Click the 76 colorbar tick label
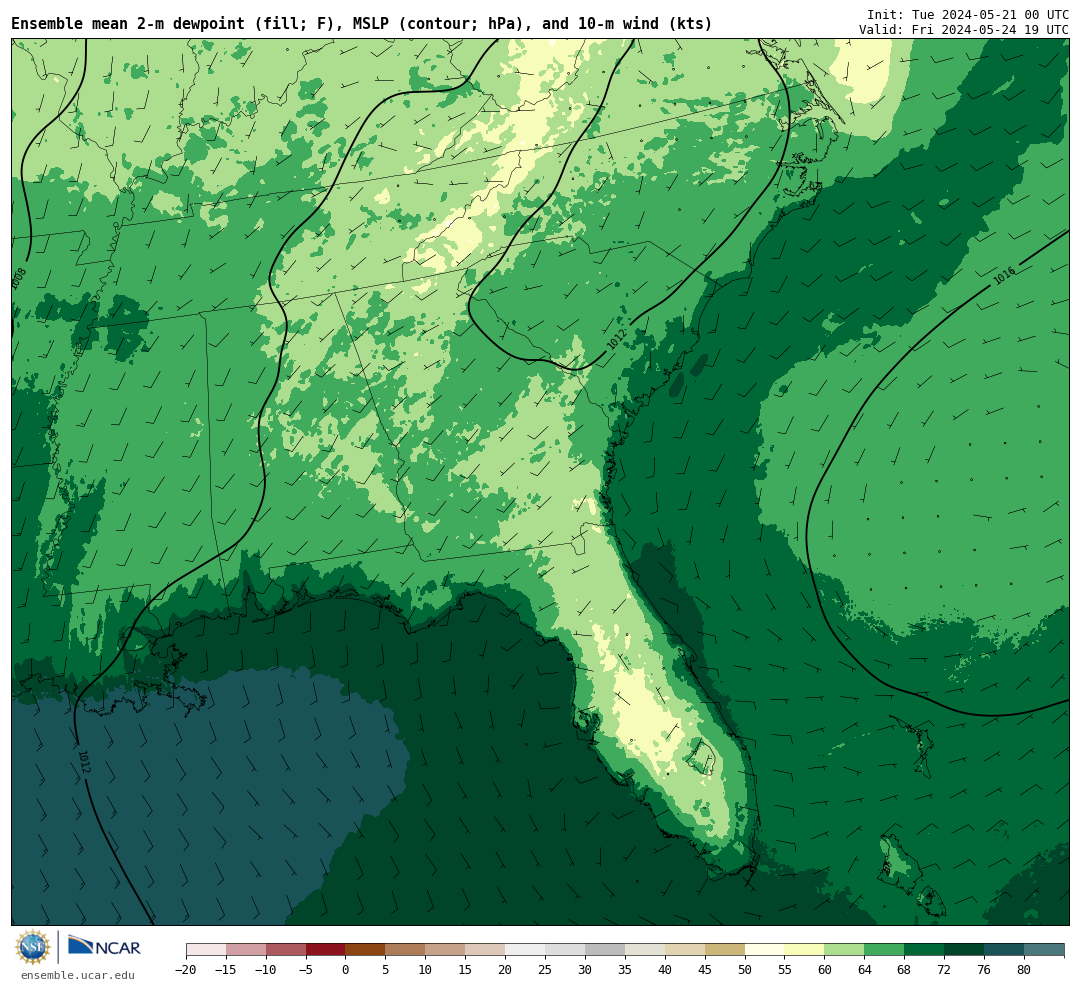The image size is (1080, 988). pos(985,970)
